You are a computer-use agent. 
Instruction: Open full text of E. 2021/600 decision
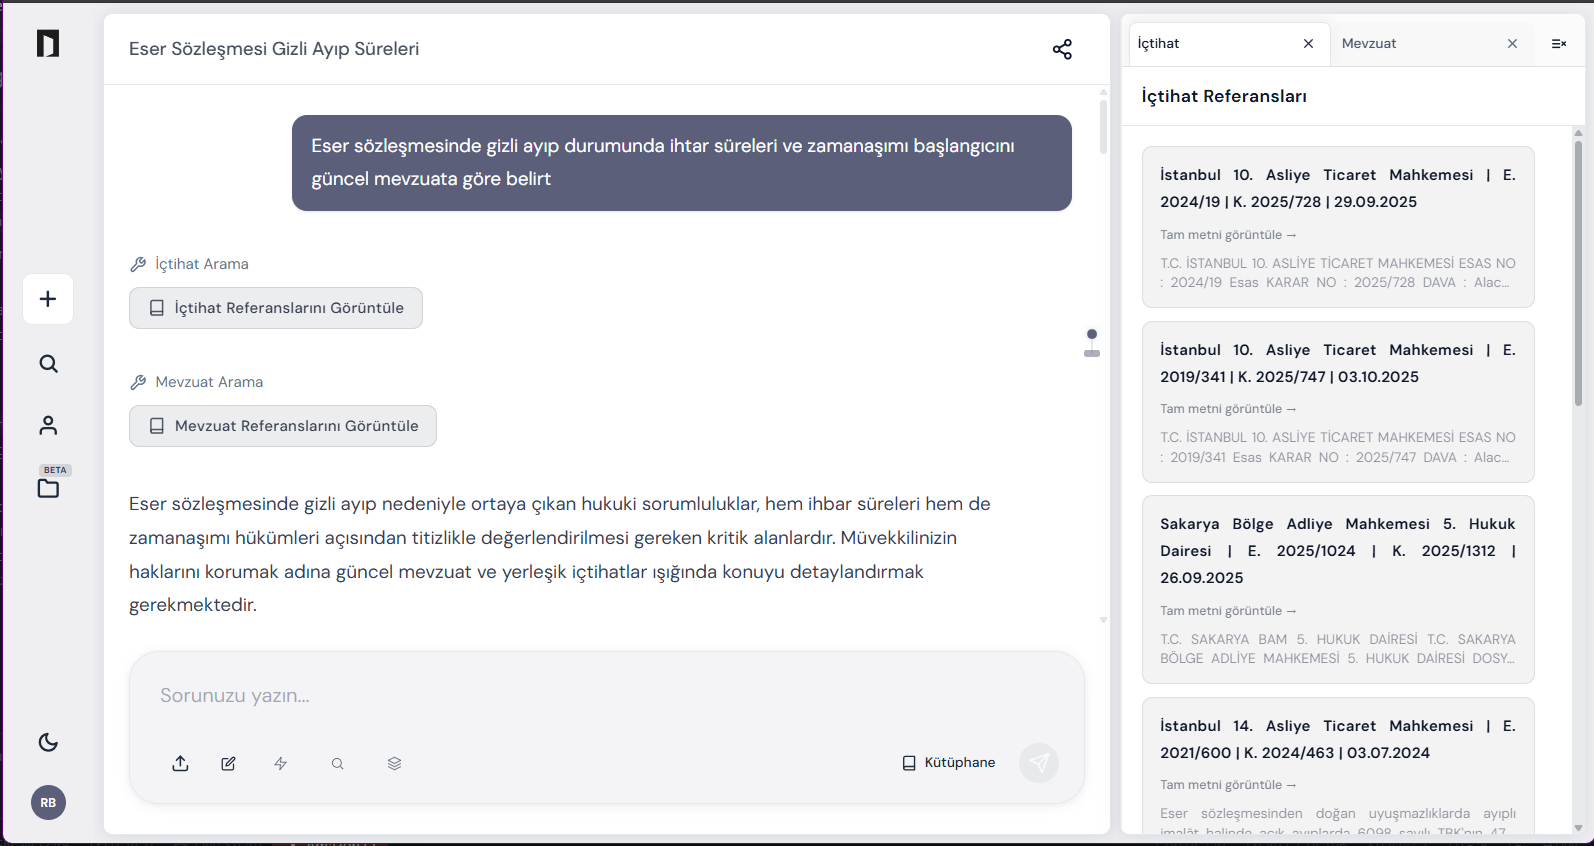coord(1228,785)
